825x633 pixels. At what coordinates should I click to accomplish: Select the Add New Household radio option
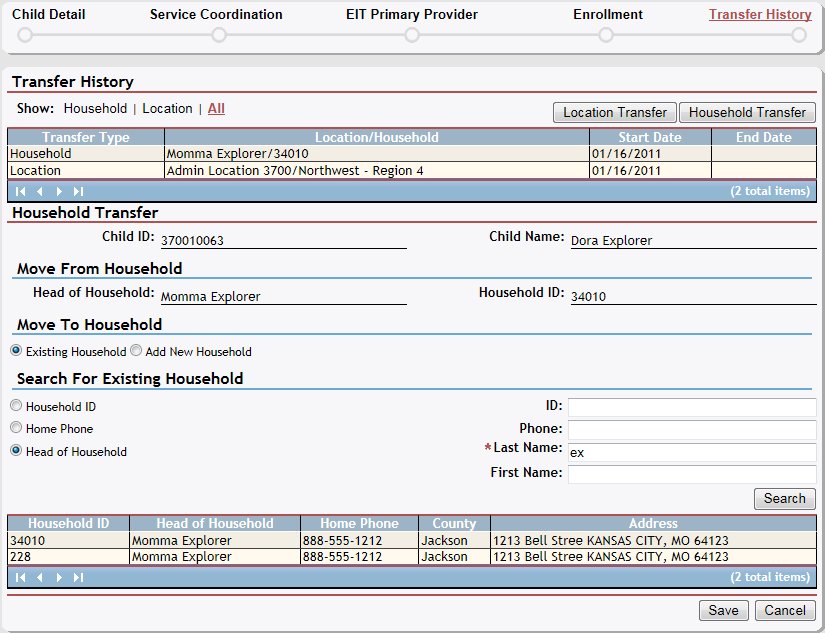pos(137,351)
